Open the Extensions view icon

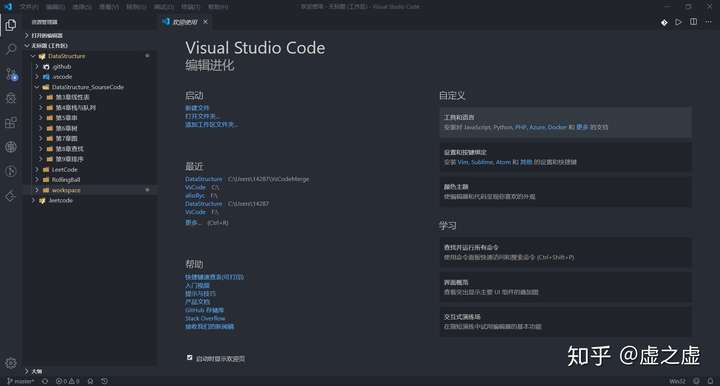pos(11,123)
